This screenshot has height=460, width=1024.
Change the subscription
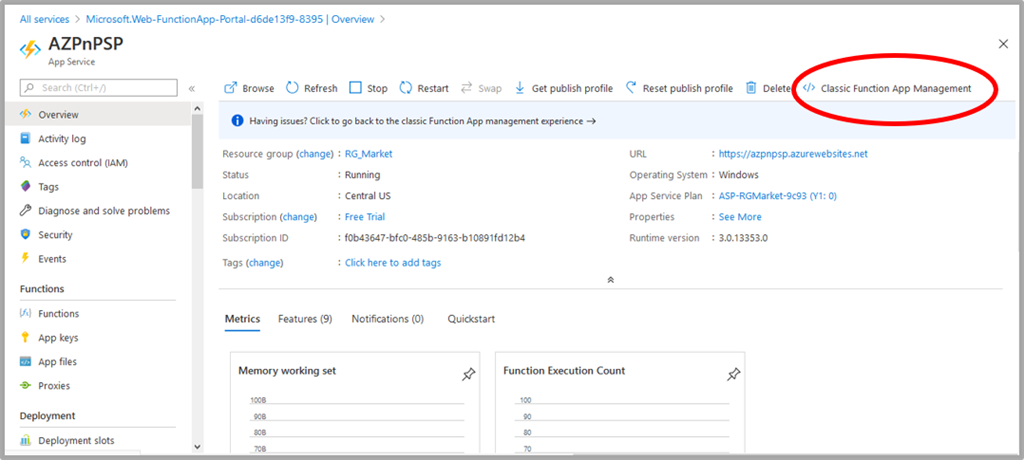pyautogui.click(x=298, y=217)
